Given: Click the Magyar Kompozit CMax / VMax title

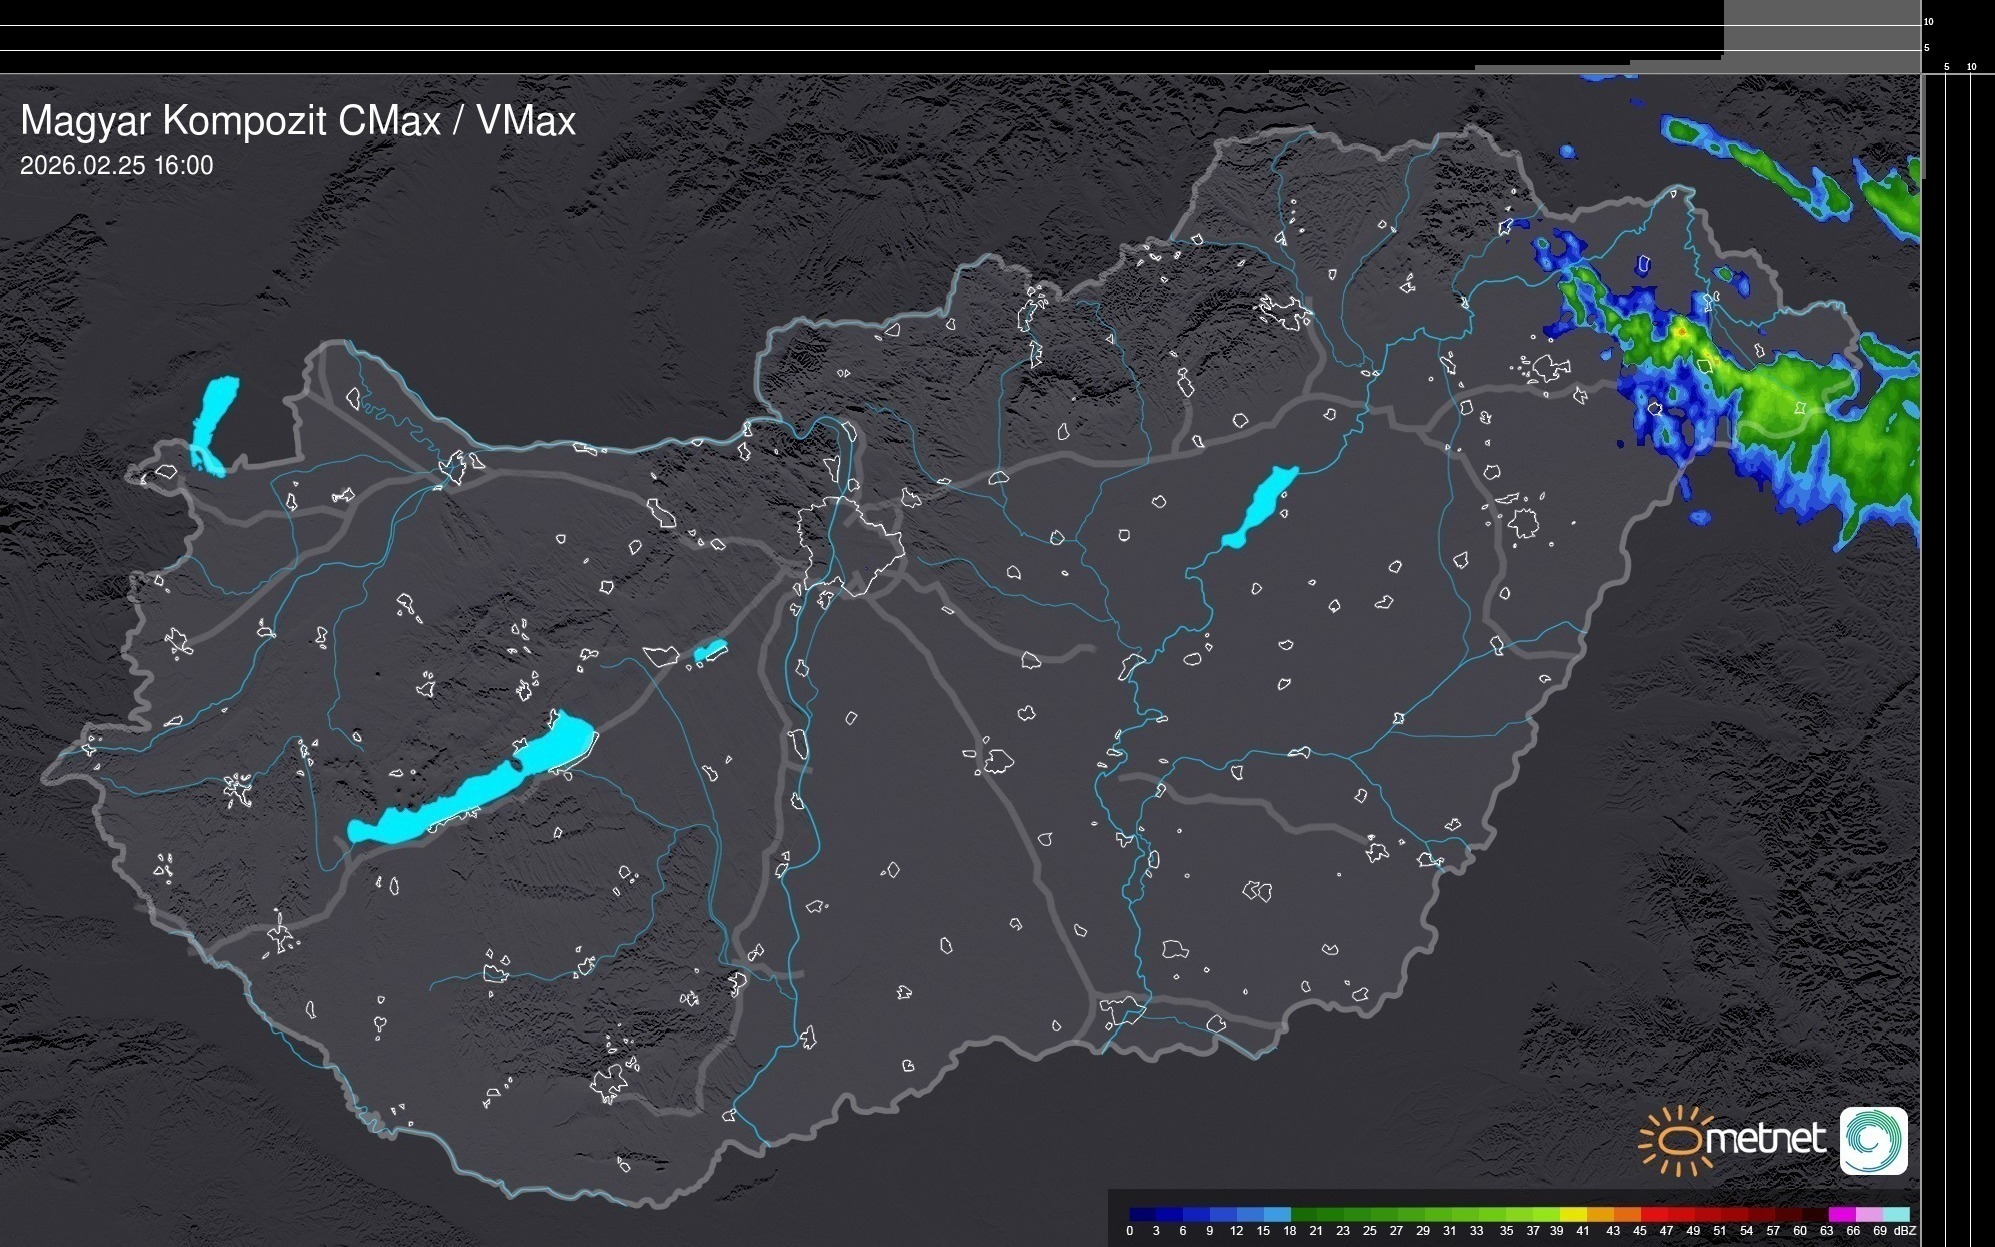Looking at the screenshot, I should [298, 121].
